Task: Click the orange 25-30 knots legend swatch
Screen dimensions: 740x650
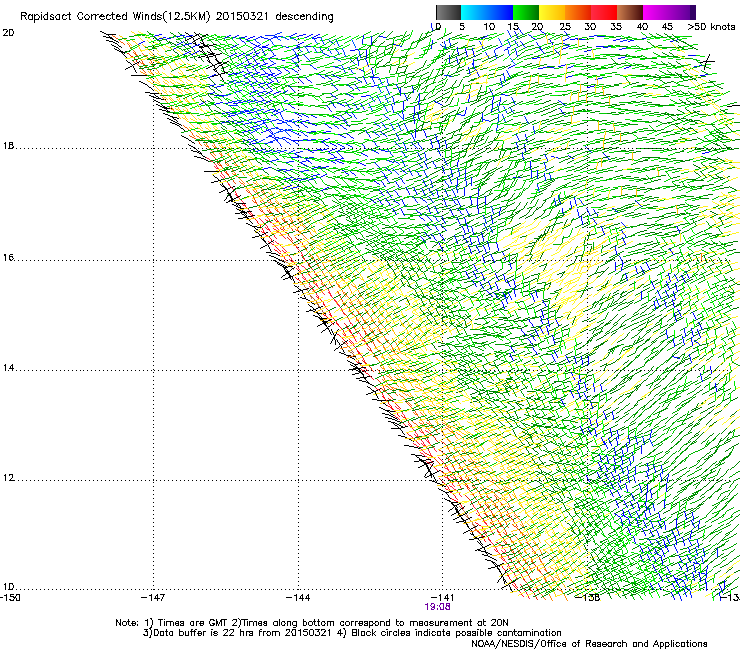Action: tap(578, 12)
